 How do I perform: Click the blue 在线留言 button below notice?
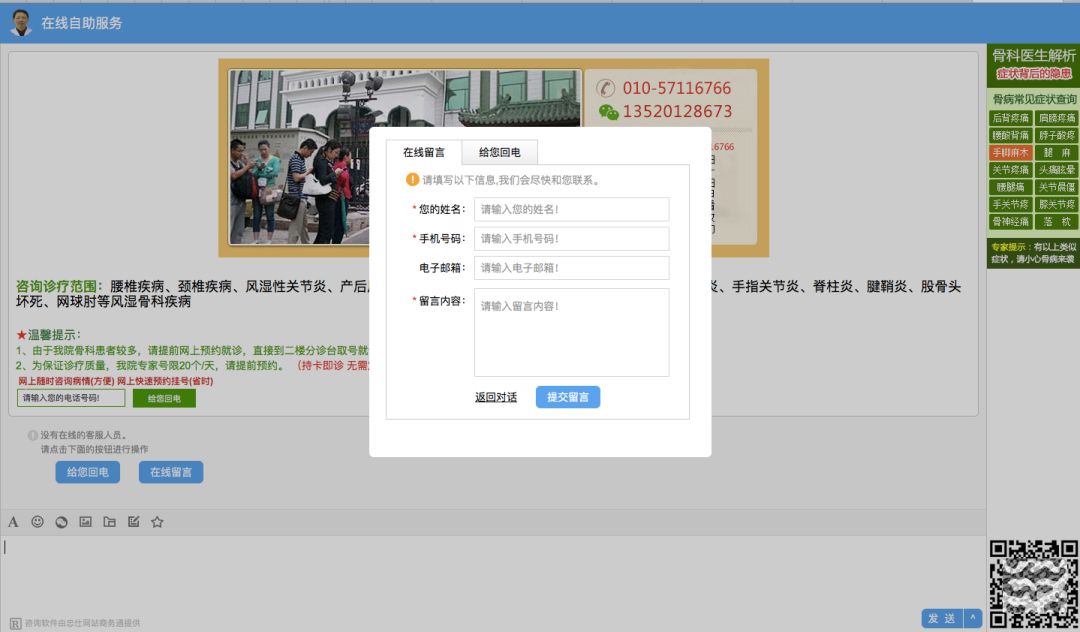click(x=170, y=471)
